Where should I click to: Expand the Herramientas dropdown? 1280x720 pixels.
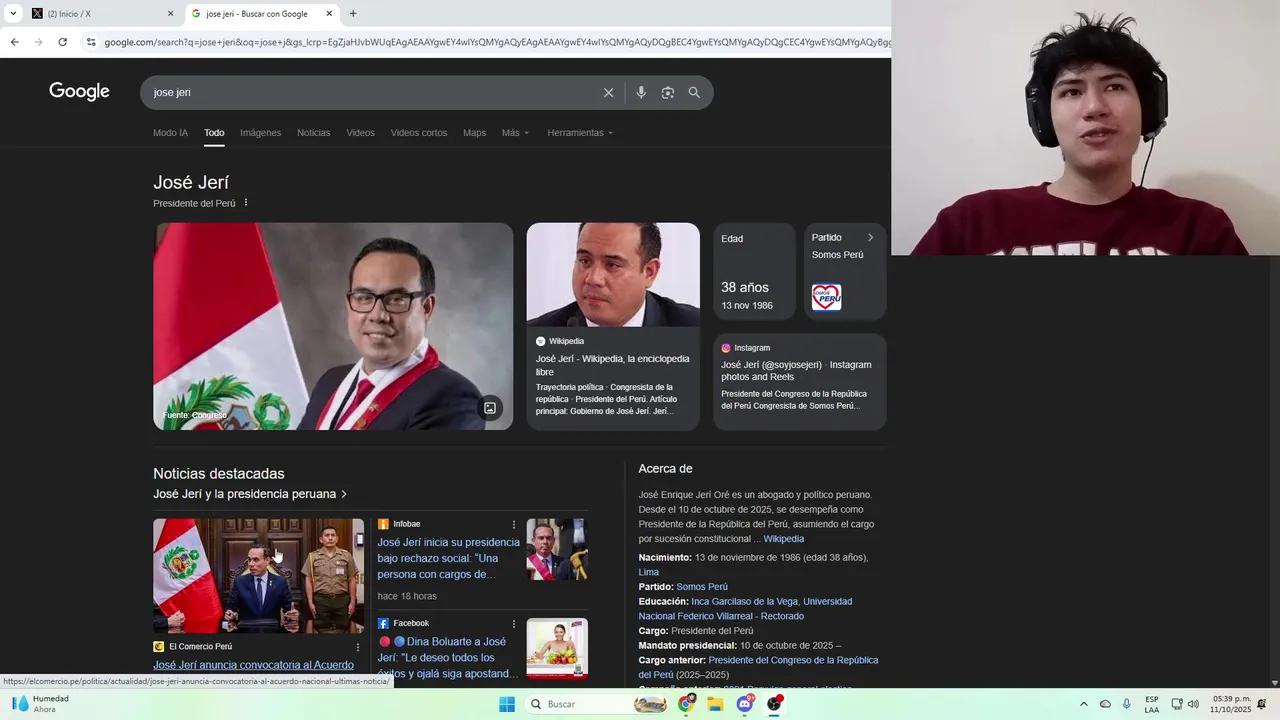click(580, 133)
